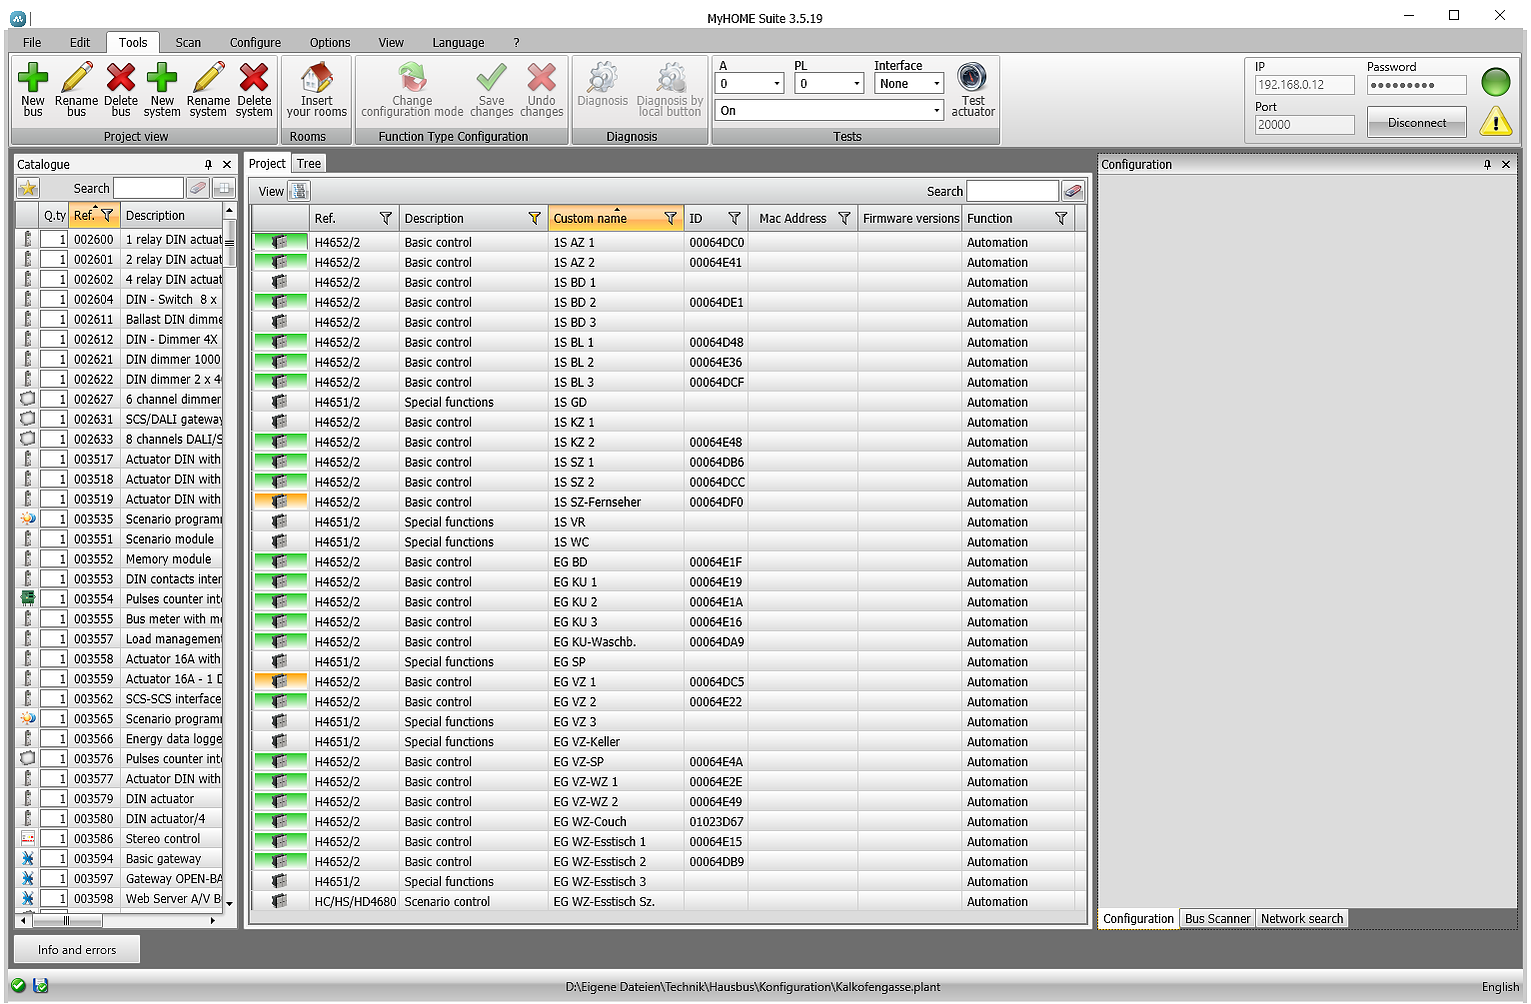Click the green connection status indicator
The width and height of the screenshot is (1531, 1004).
(x=1496, y=82)
